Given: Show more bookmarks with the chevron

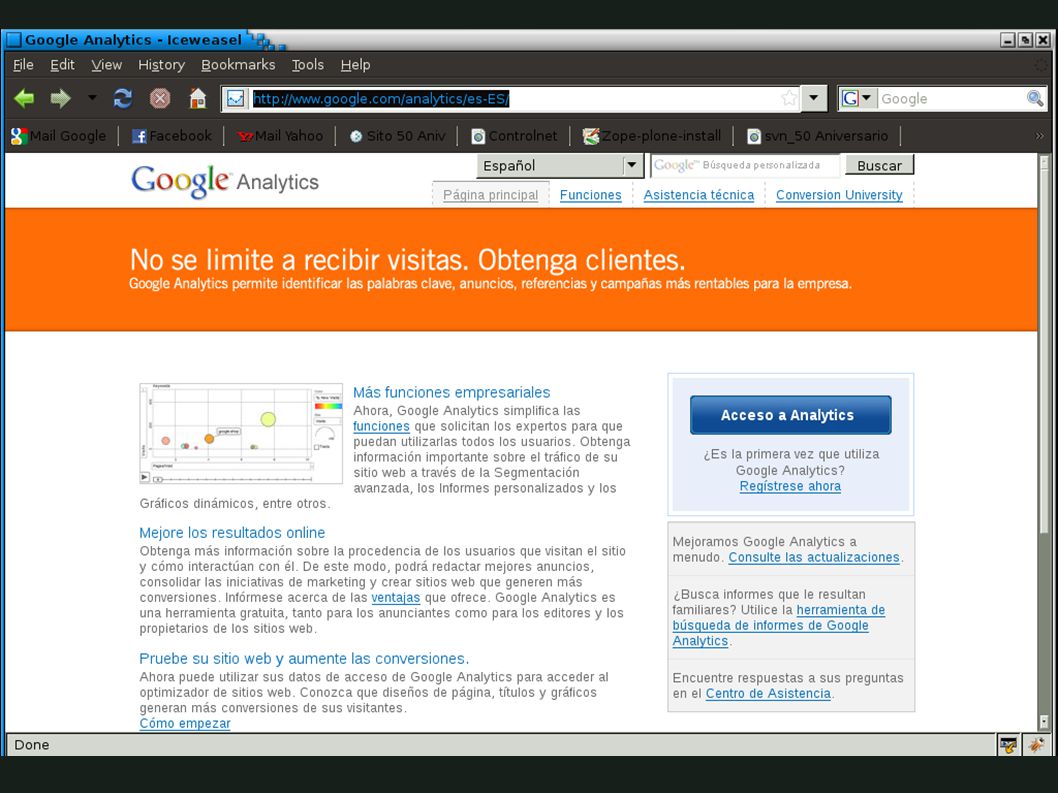Looking at the screenshot, I should point(1039,136).
